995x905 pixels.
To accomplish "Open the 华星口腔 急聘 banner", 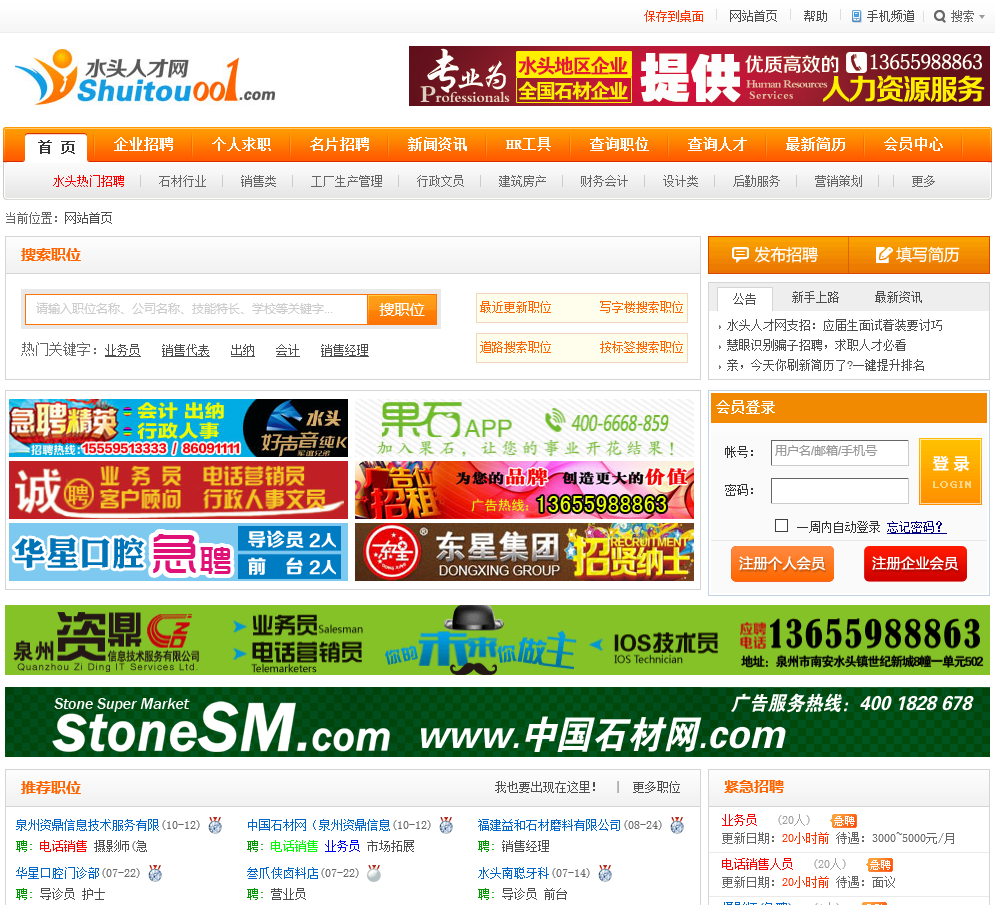I will pyautogui.click(x=178, y=552).
